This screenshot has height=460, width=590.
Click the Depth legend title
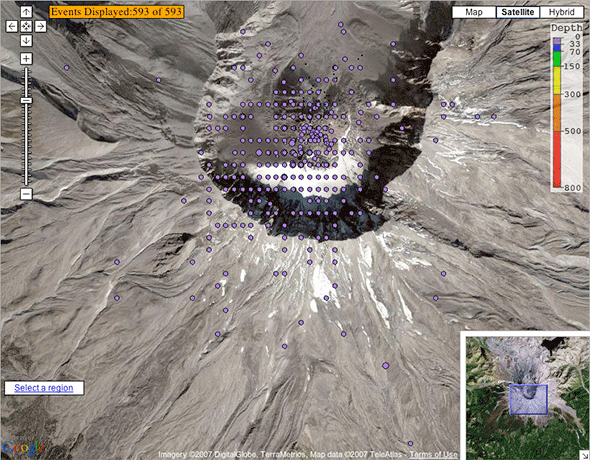click(x=567, y=28)
